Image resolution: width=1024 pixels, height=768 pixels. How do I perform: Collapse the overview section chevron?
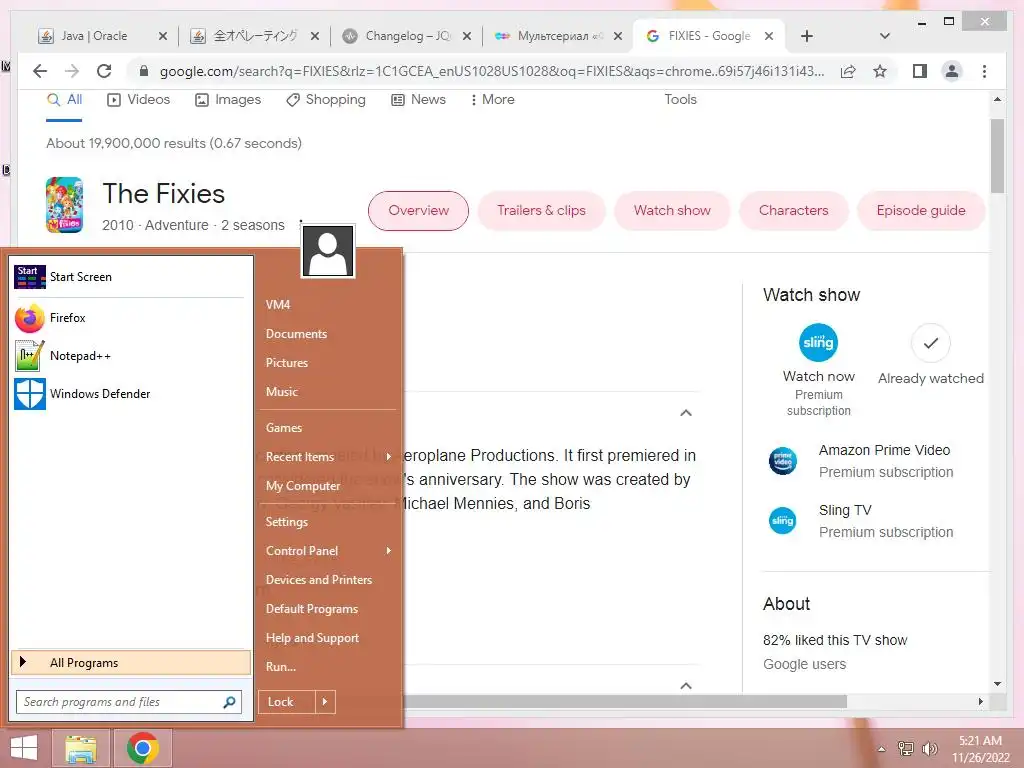click(x=686, y=413)
